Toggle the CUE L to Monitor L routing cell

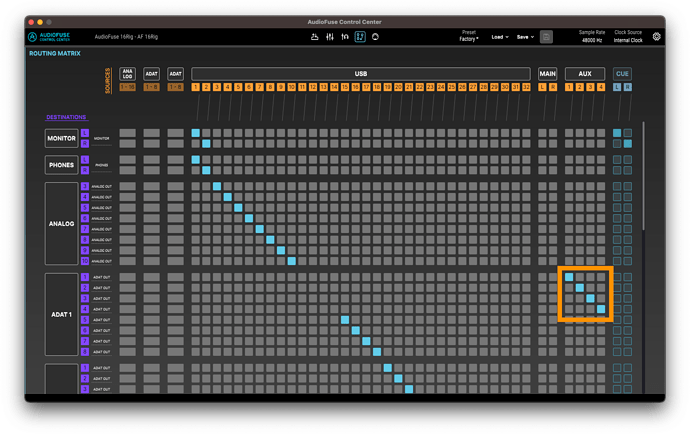pyautogui.click(x=617, y=133)
